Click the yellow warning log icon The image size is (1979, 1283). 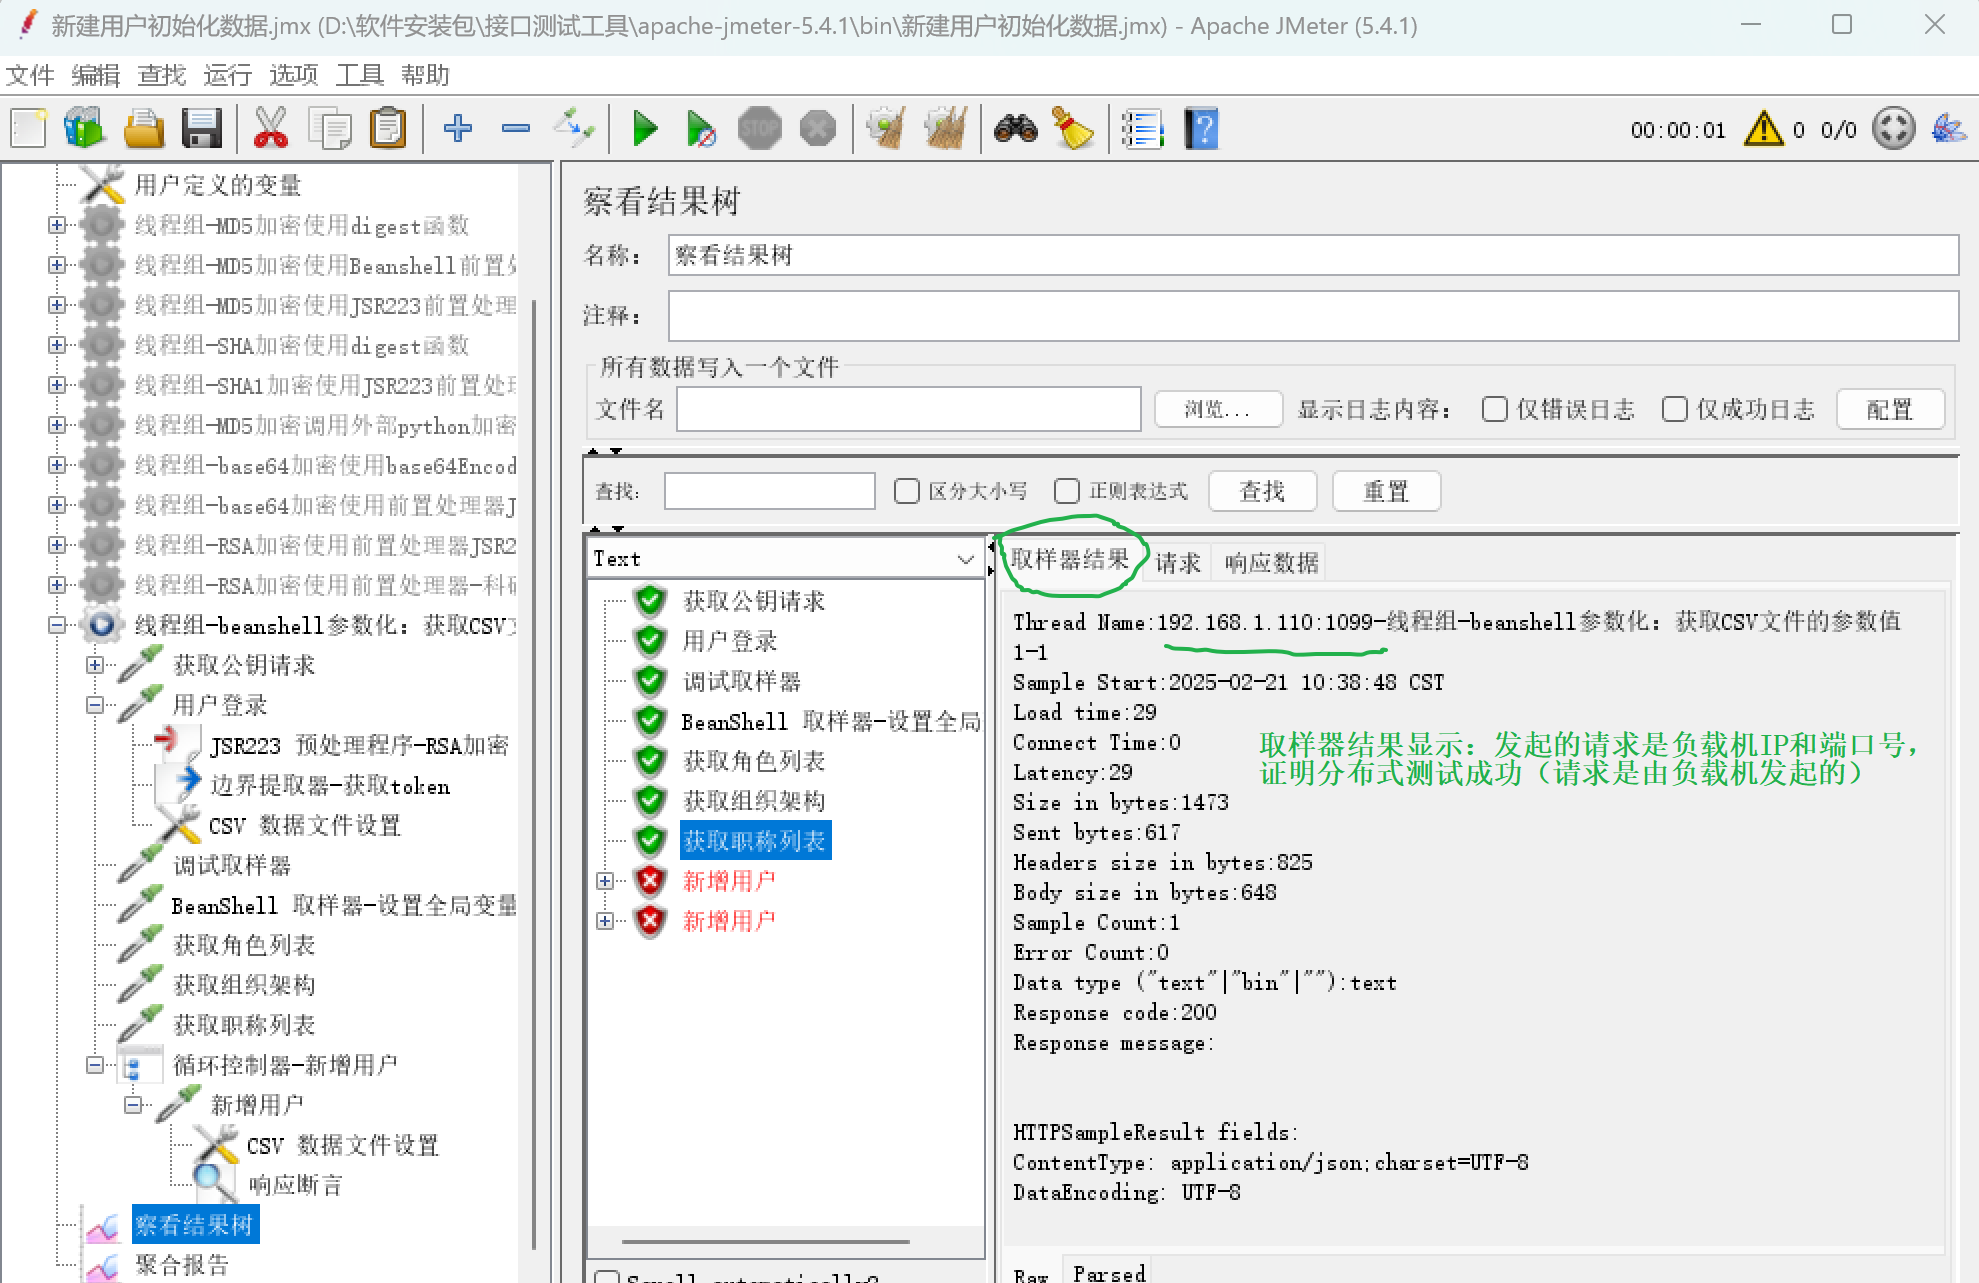[1763, 129]
